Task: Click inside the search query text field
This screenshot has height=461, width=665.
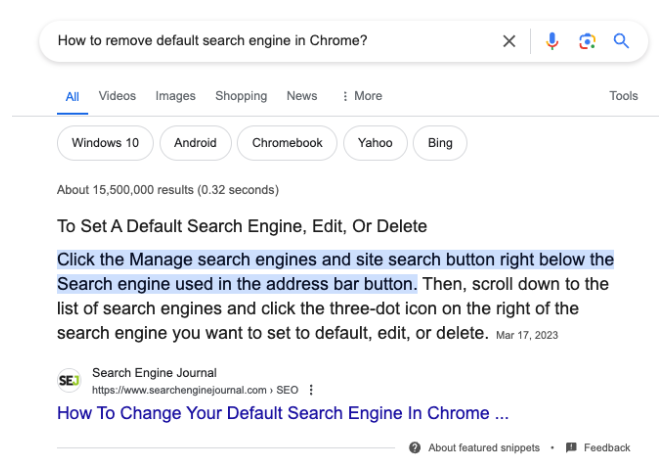Action: 271,41
